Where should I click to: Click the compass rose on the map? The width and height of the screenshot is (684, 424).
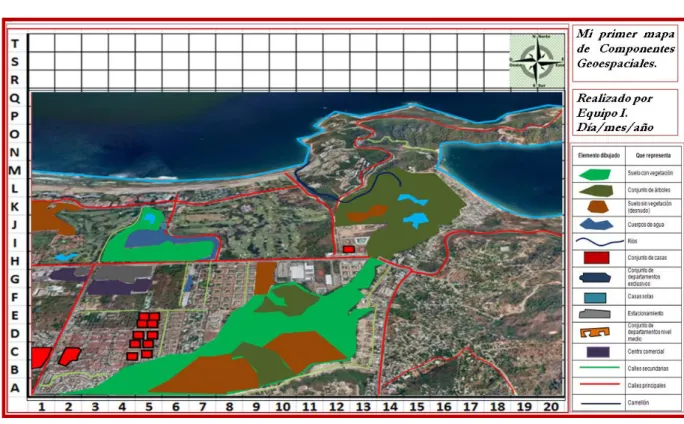click(x=537, y=61)
